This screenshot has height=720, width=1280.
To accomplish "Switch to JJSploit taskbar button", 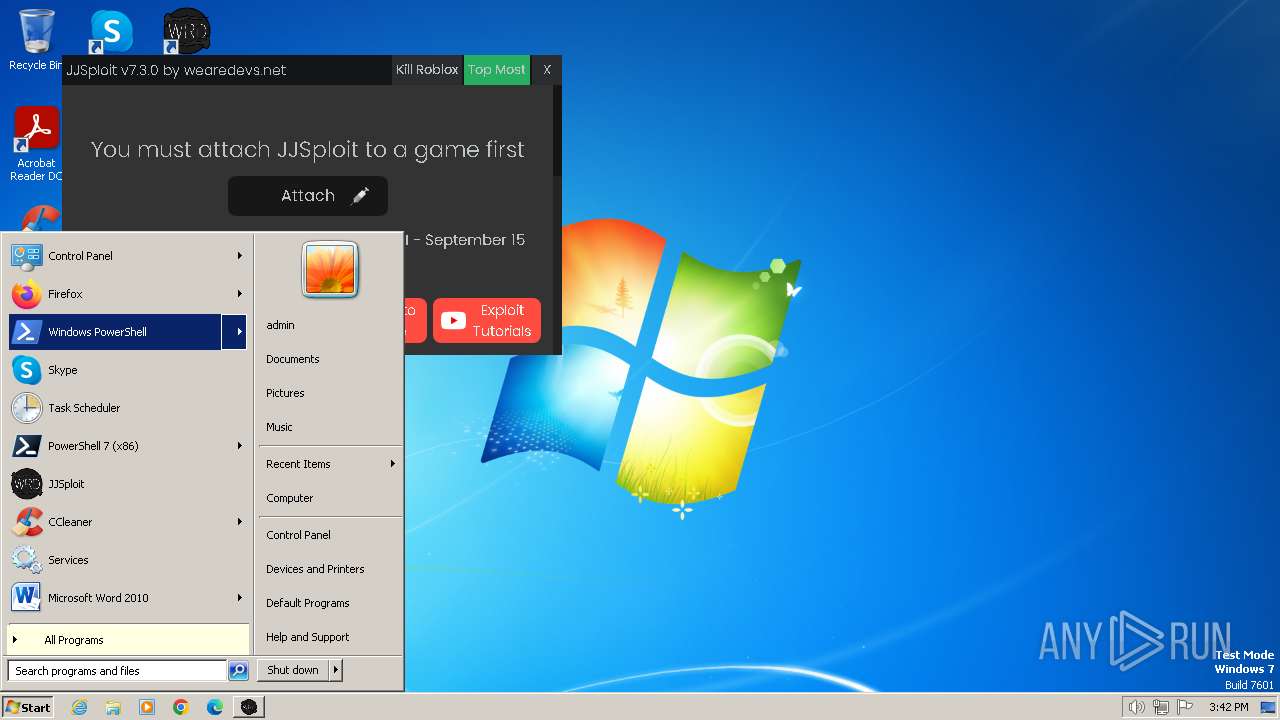I will (249, 707).
